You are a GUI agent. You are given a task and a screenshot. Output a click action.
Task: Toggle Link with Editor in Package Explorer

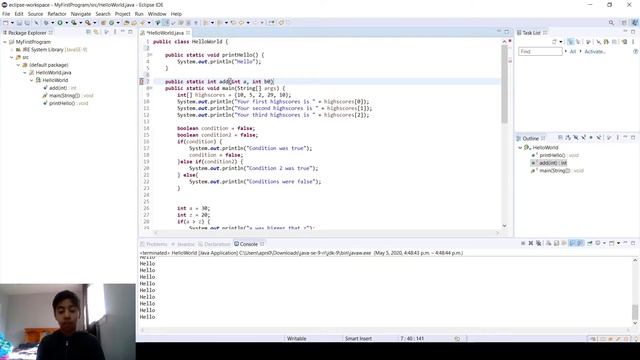[x=96, y=32]
